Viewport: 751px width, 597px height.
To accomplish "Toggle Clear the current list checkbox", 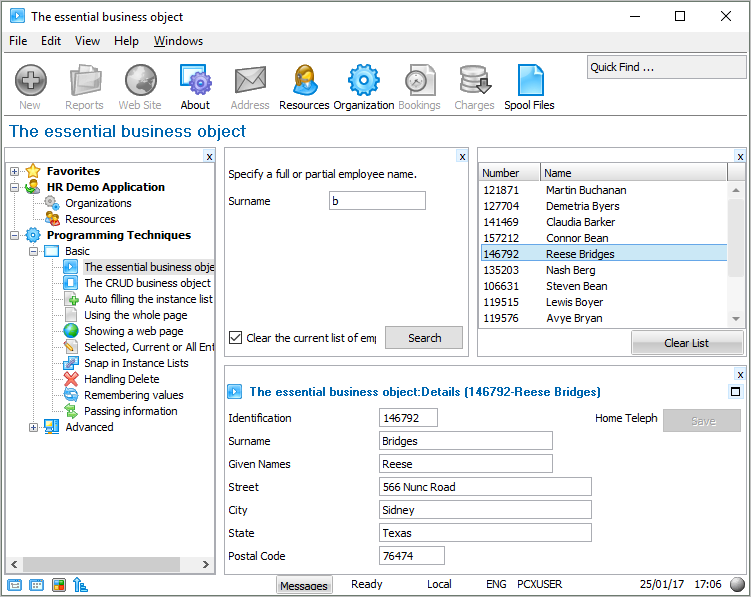I will (236, 338).
